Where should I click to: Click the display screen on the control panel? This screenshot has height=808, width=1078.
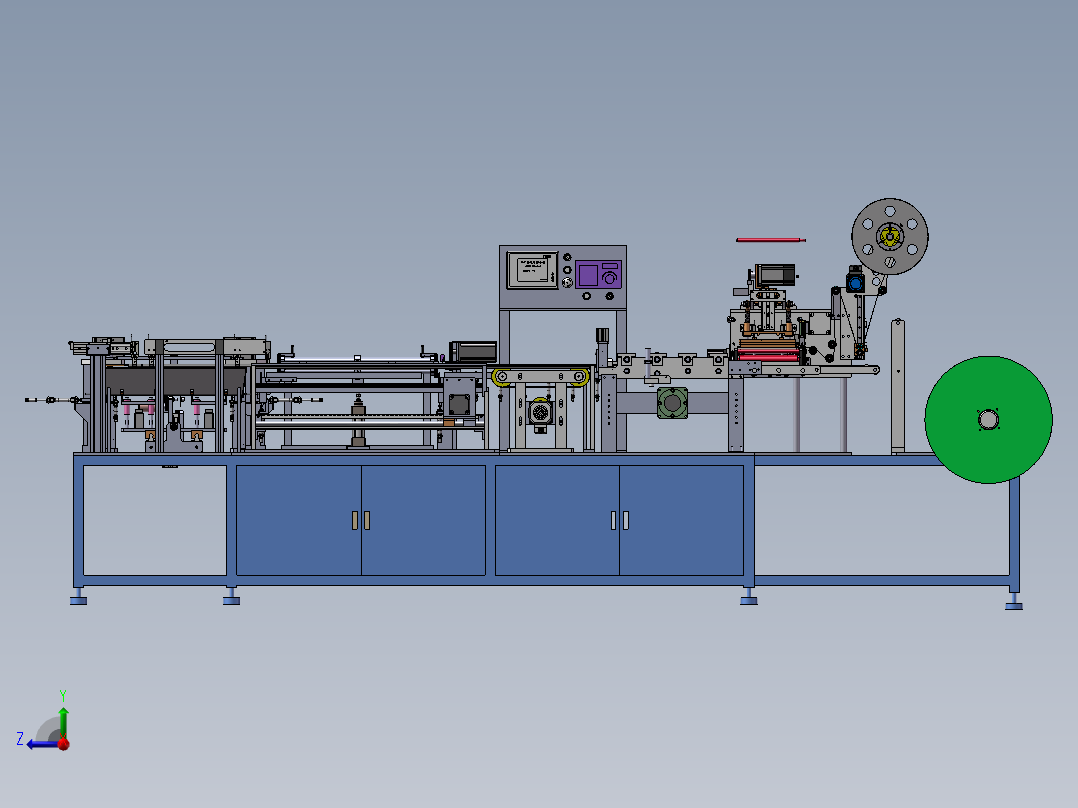[532, 270]
